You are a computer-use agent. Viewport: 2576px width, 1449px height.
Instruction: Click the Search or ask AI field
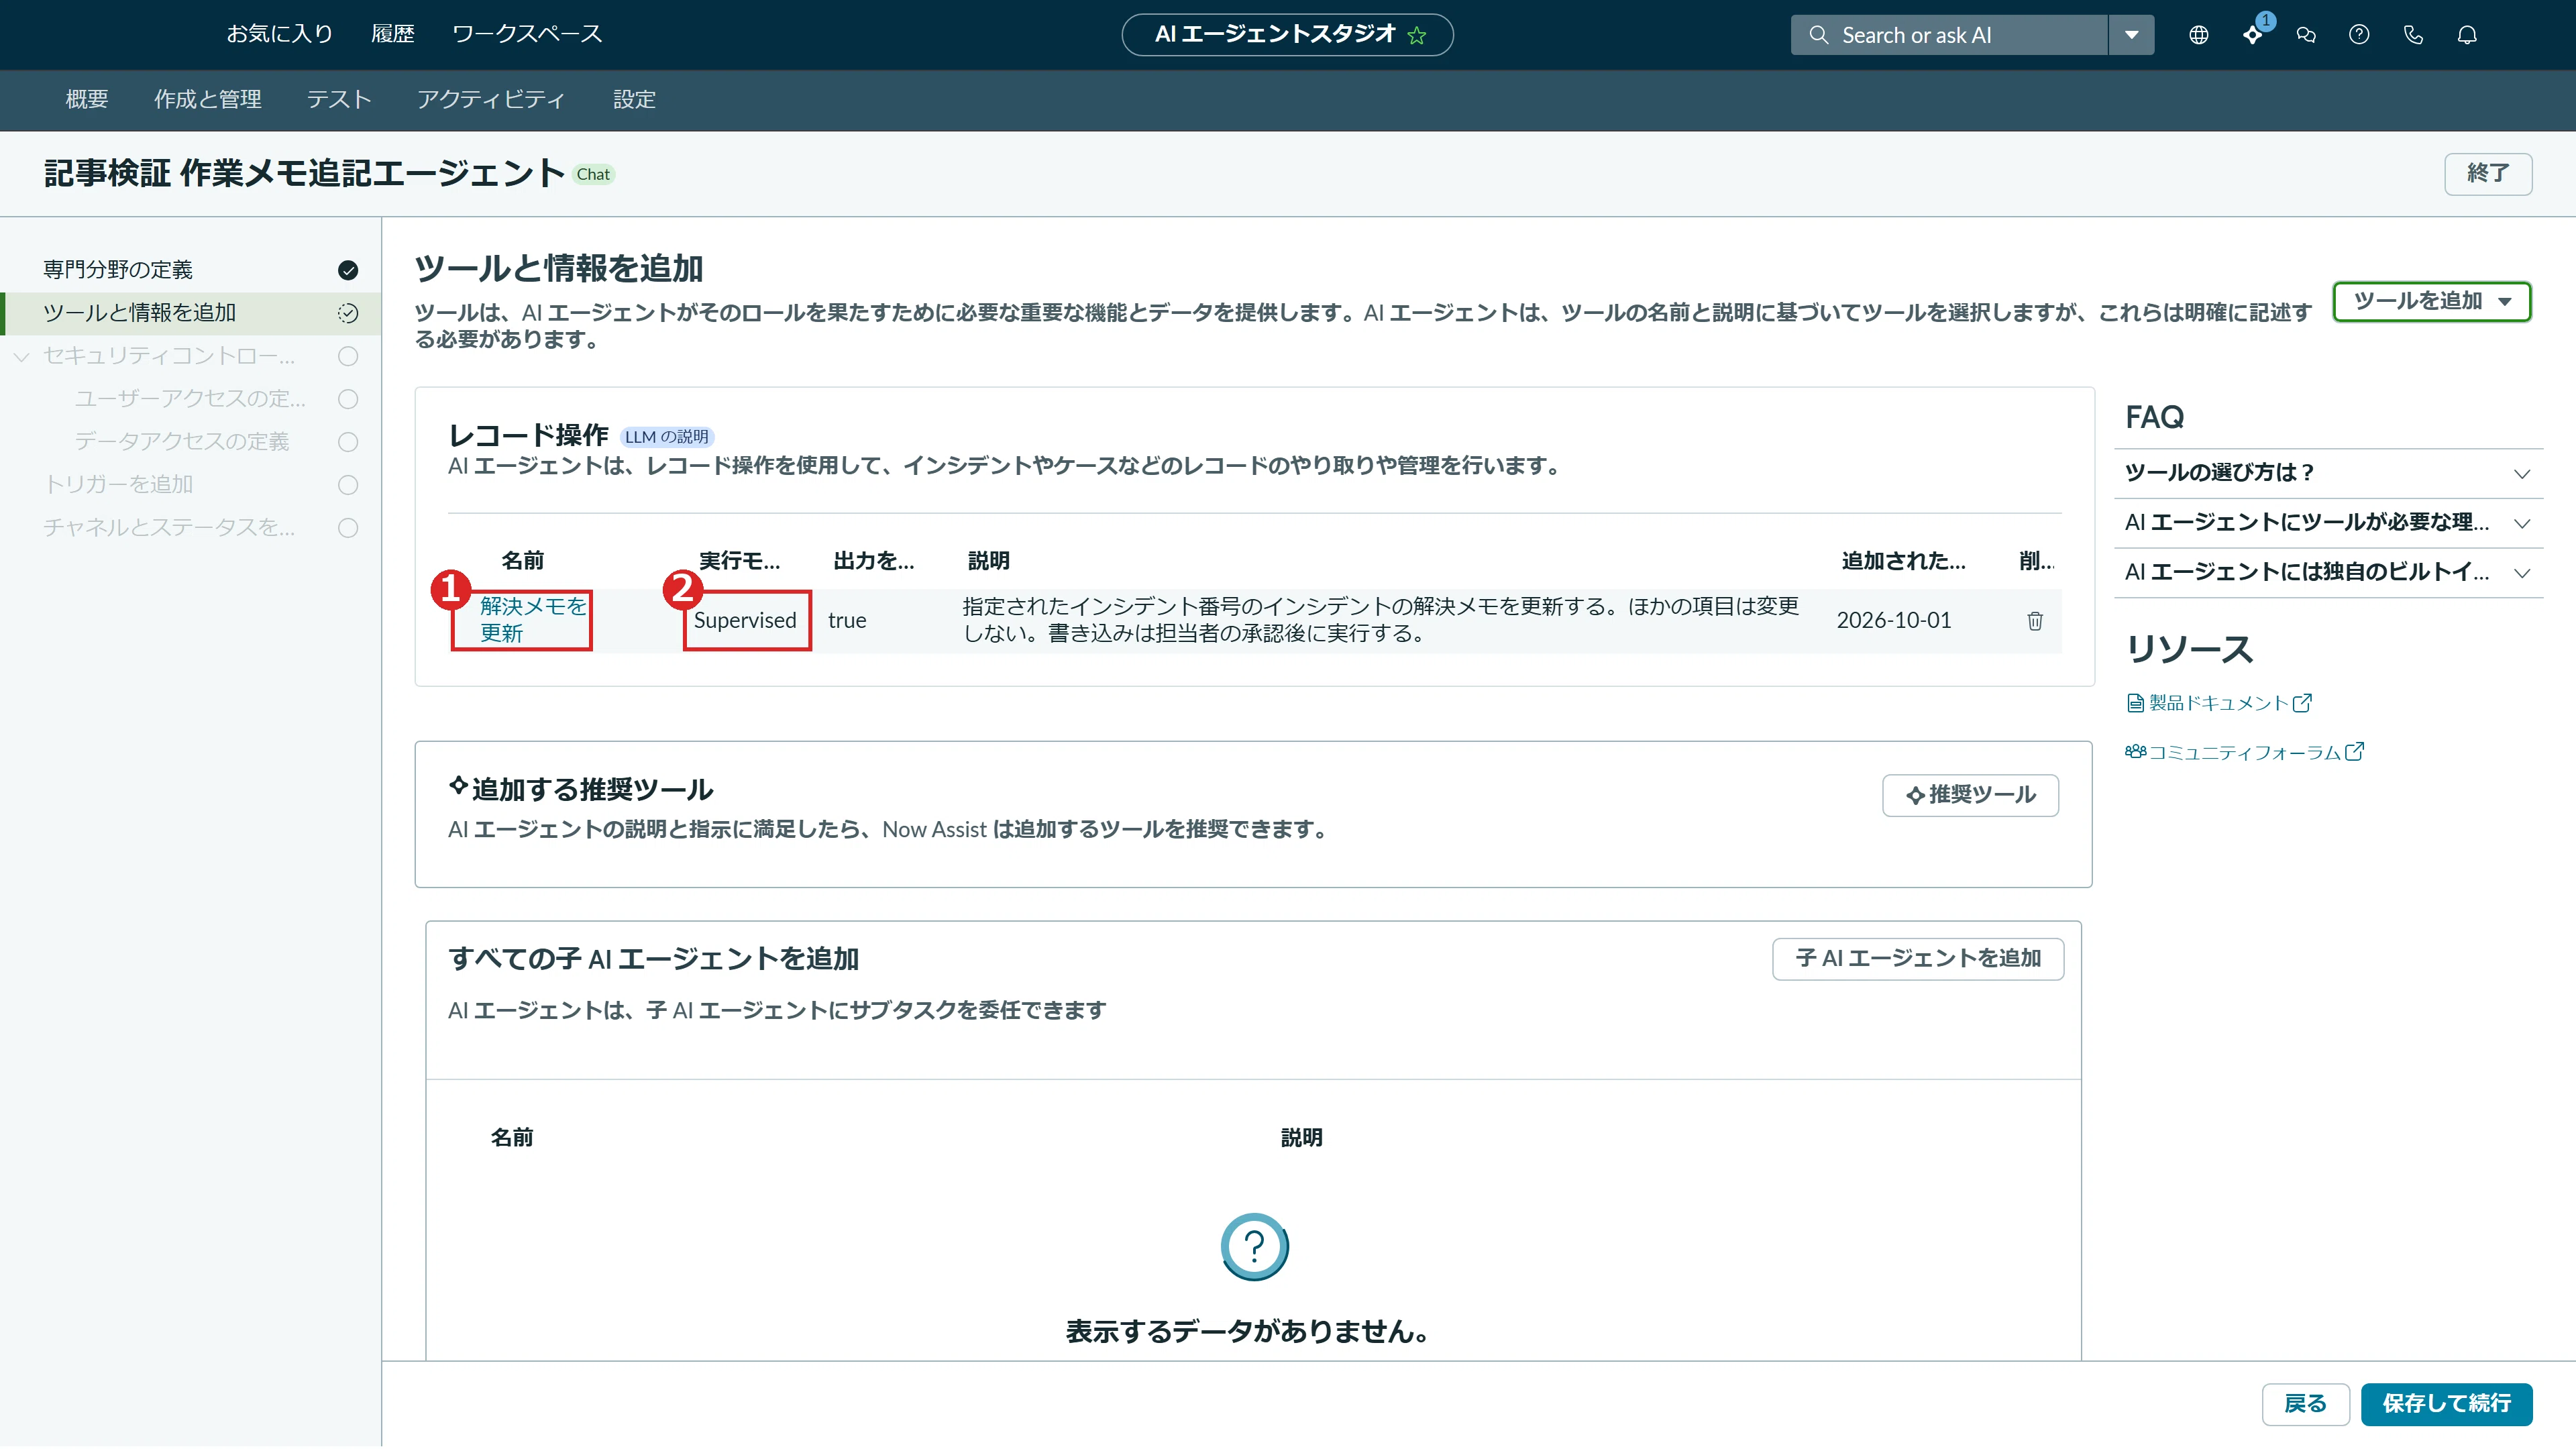coord(1949,35)
